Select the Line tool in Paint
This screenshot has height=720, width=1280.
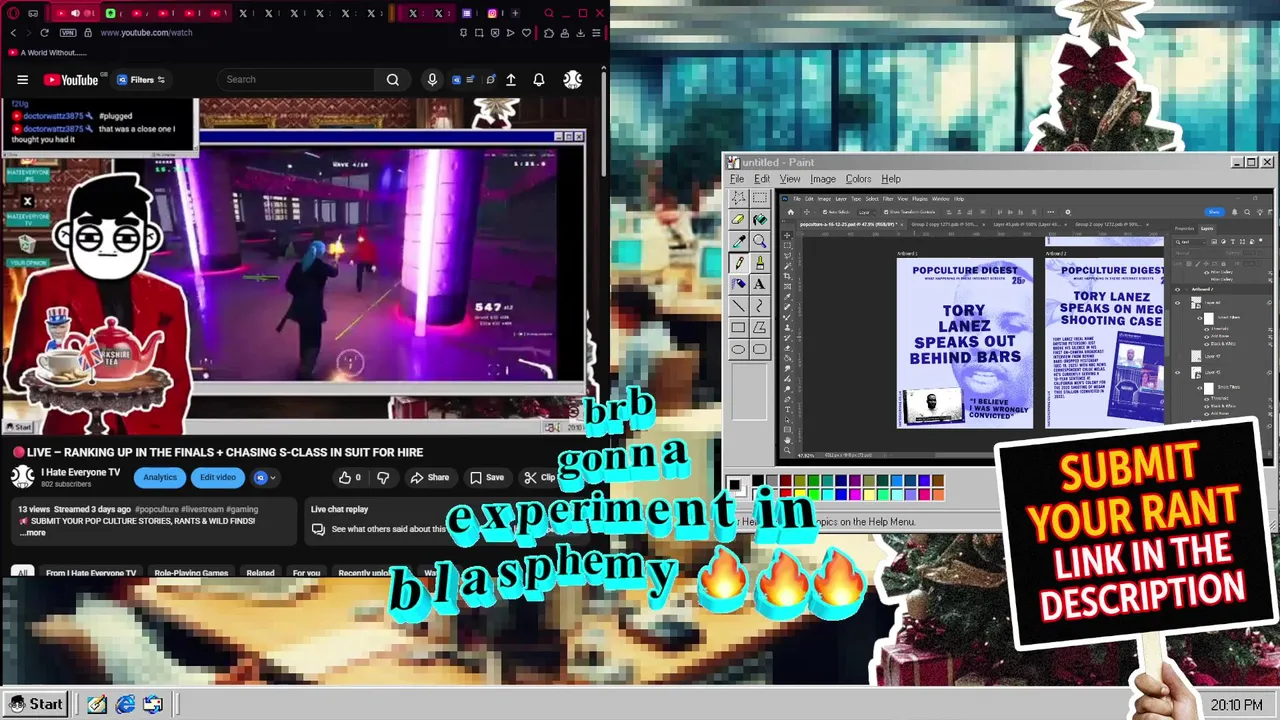tap(738, 306)
